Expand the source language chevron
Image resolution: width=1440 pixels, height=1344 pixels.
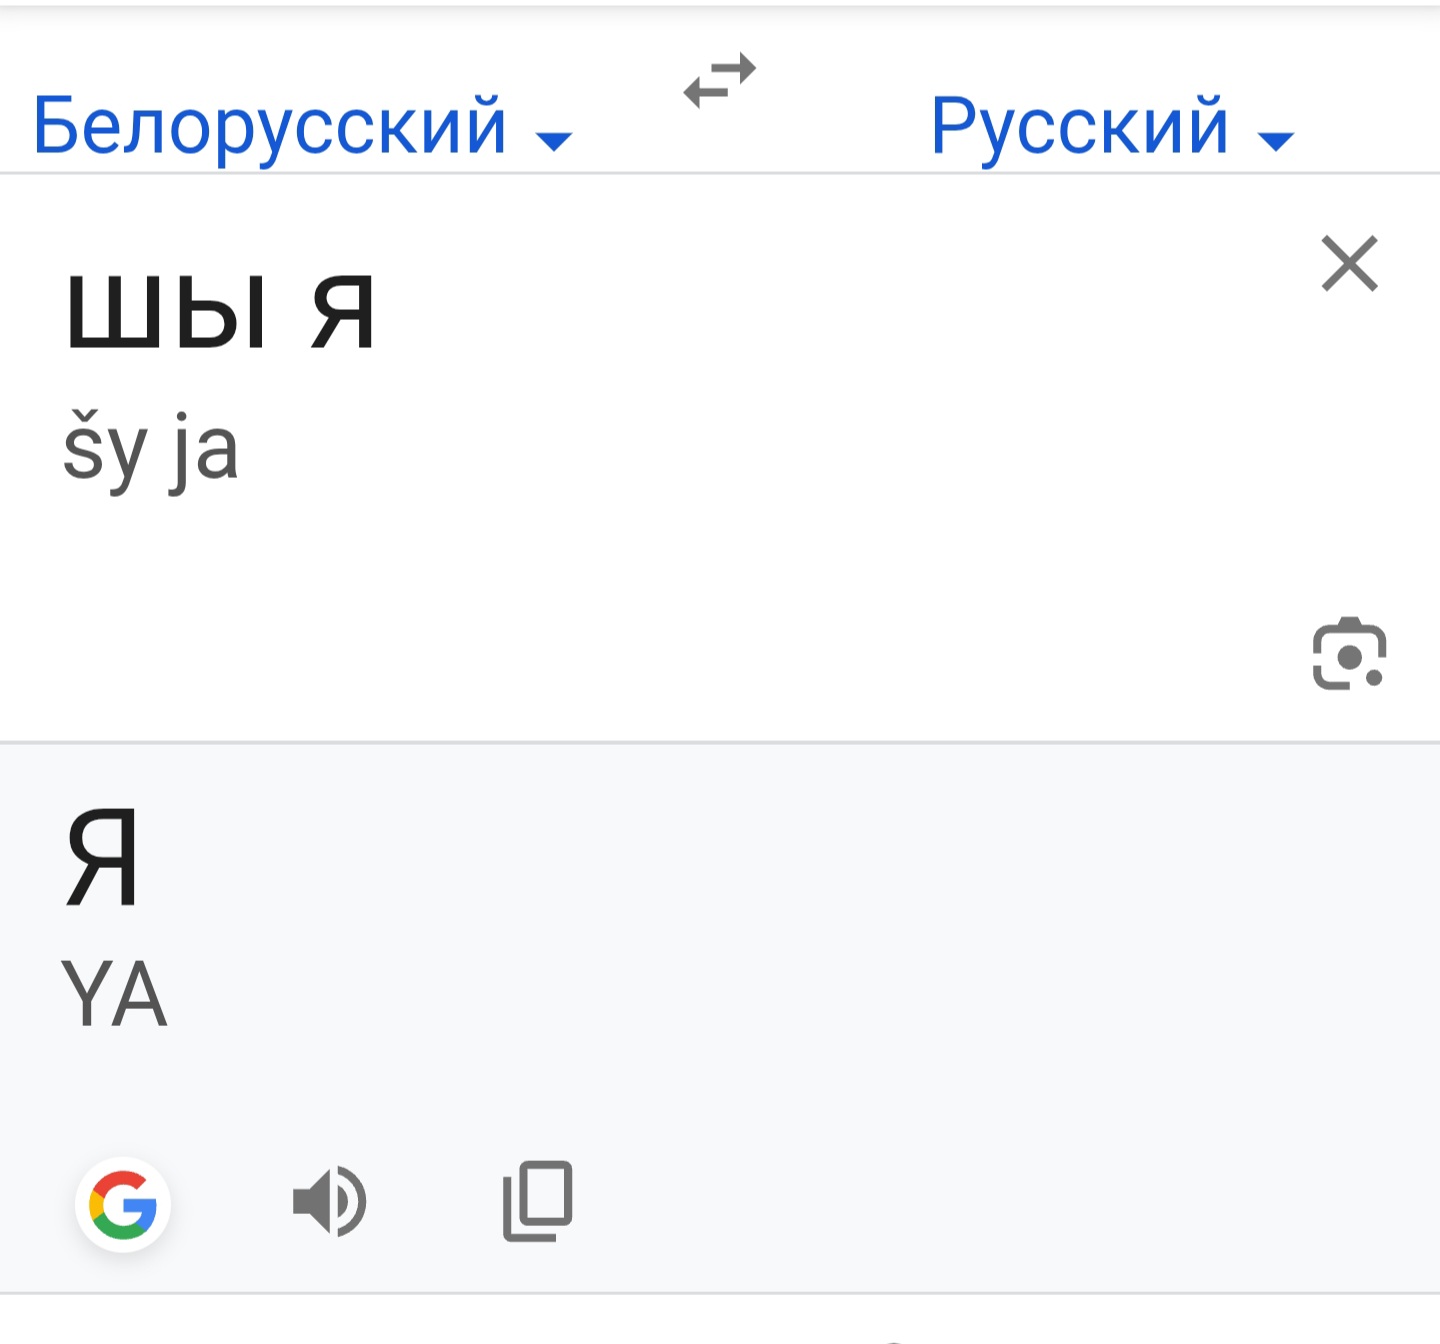(556, 140)
